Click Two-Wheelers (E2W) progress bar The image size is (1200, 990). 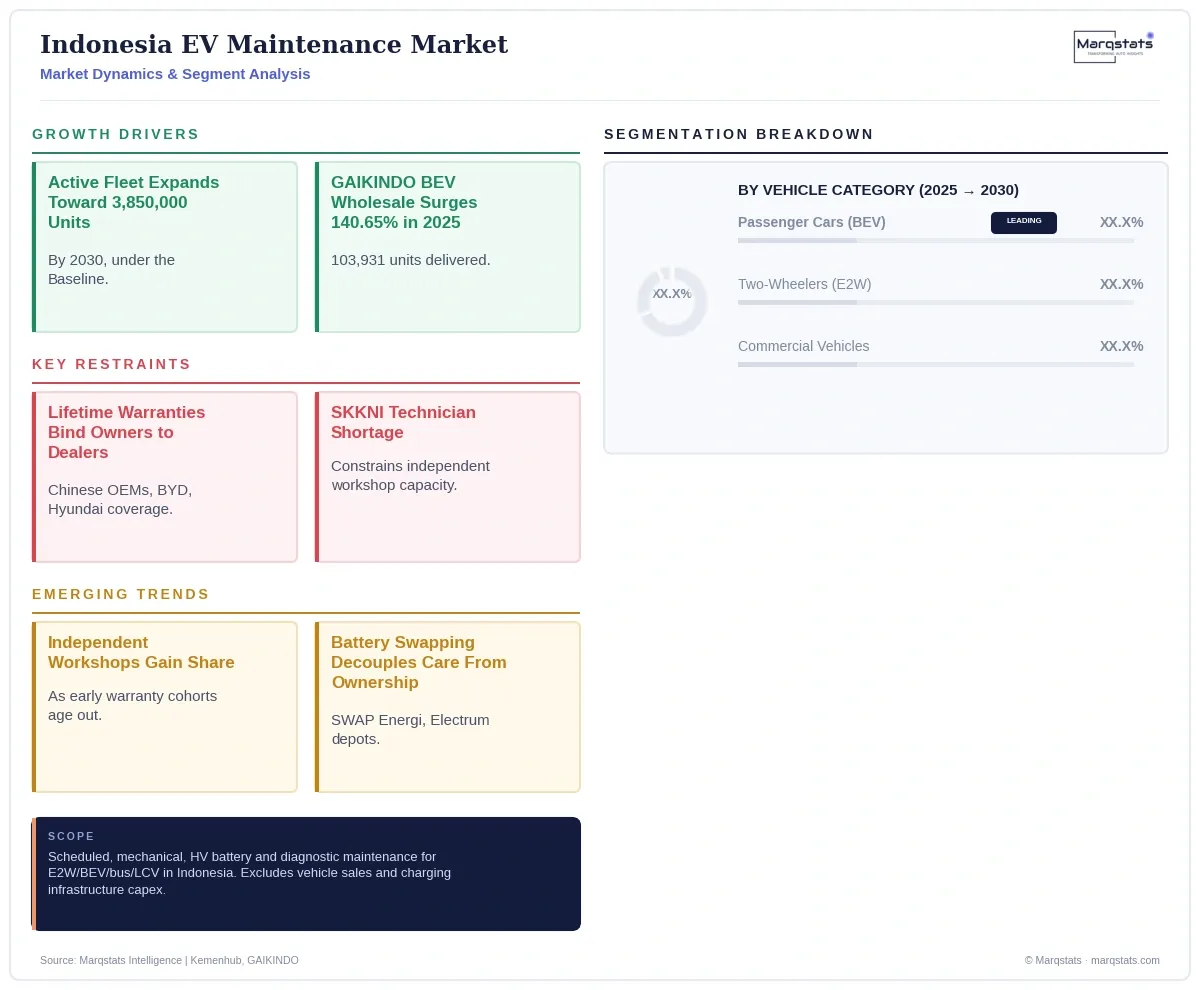pos(936,303)
